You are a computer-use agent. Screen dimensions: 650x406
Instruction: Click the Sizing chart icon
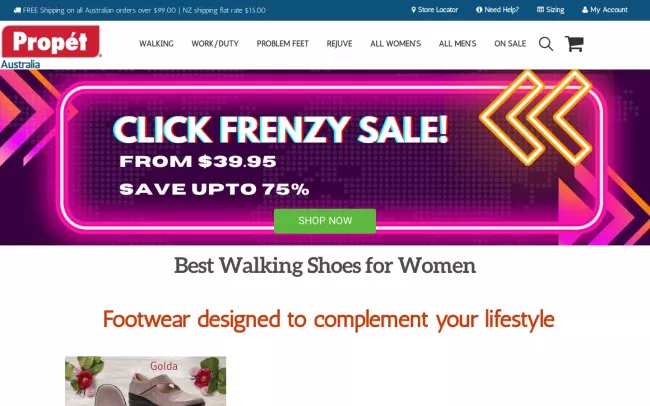click(540, 10)
